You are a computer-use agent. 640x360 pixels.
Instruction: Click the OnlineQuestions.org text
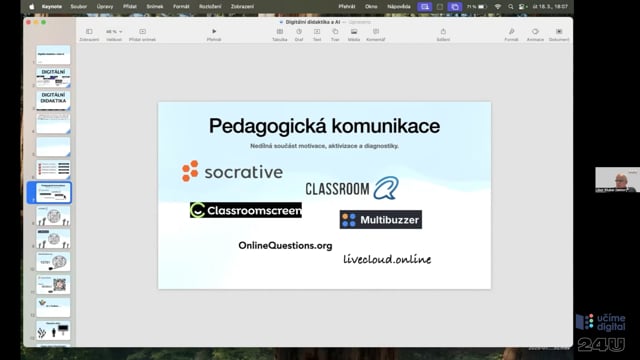click(285, 245)
